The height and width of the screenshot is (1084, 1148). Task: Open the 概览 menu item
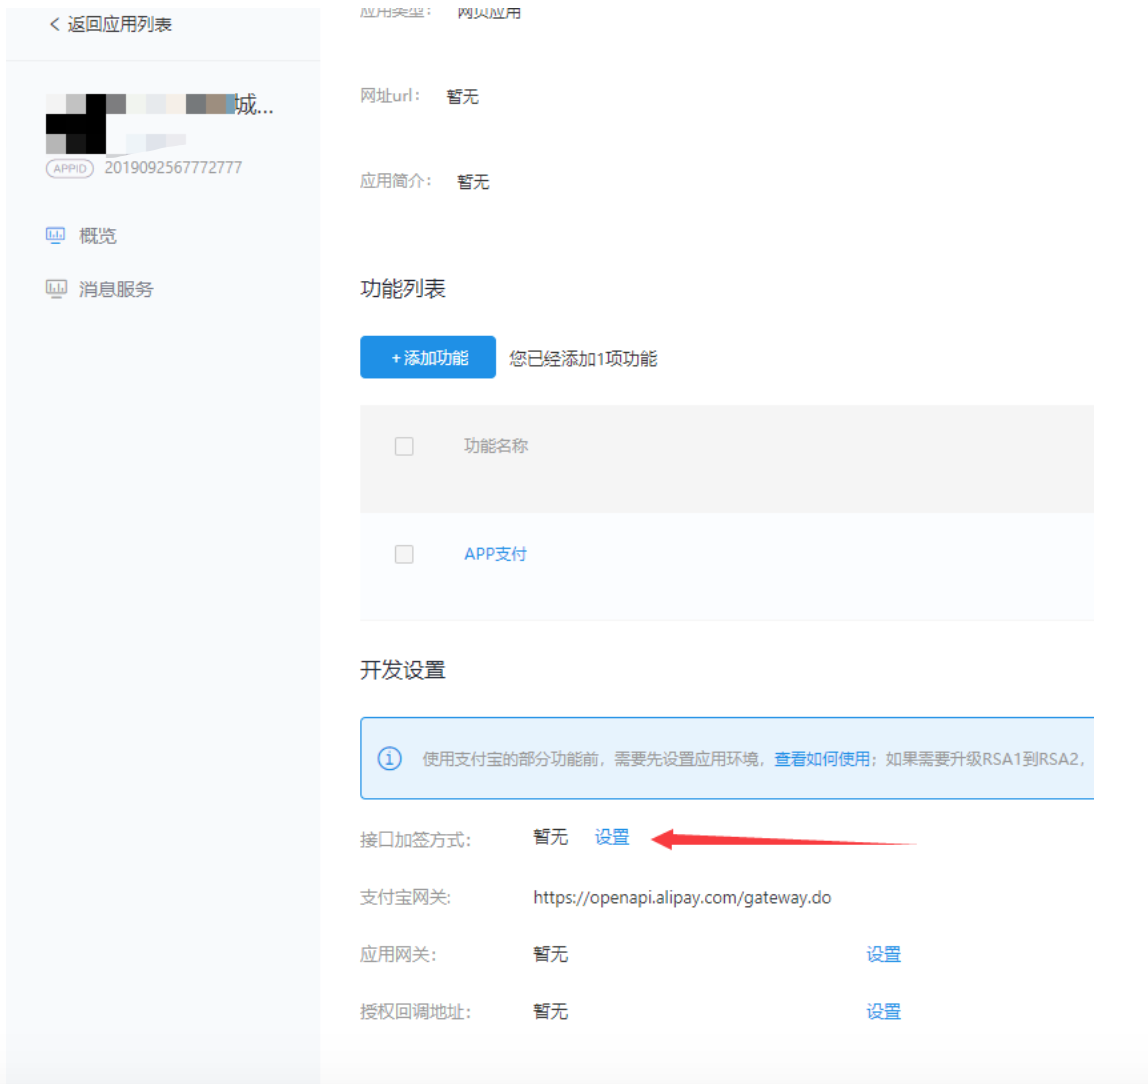tap(98, 236)
